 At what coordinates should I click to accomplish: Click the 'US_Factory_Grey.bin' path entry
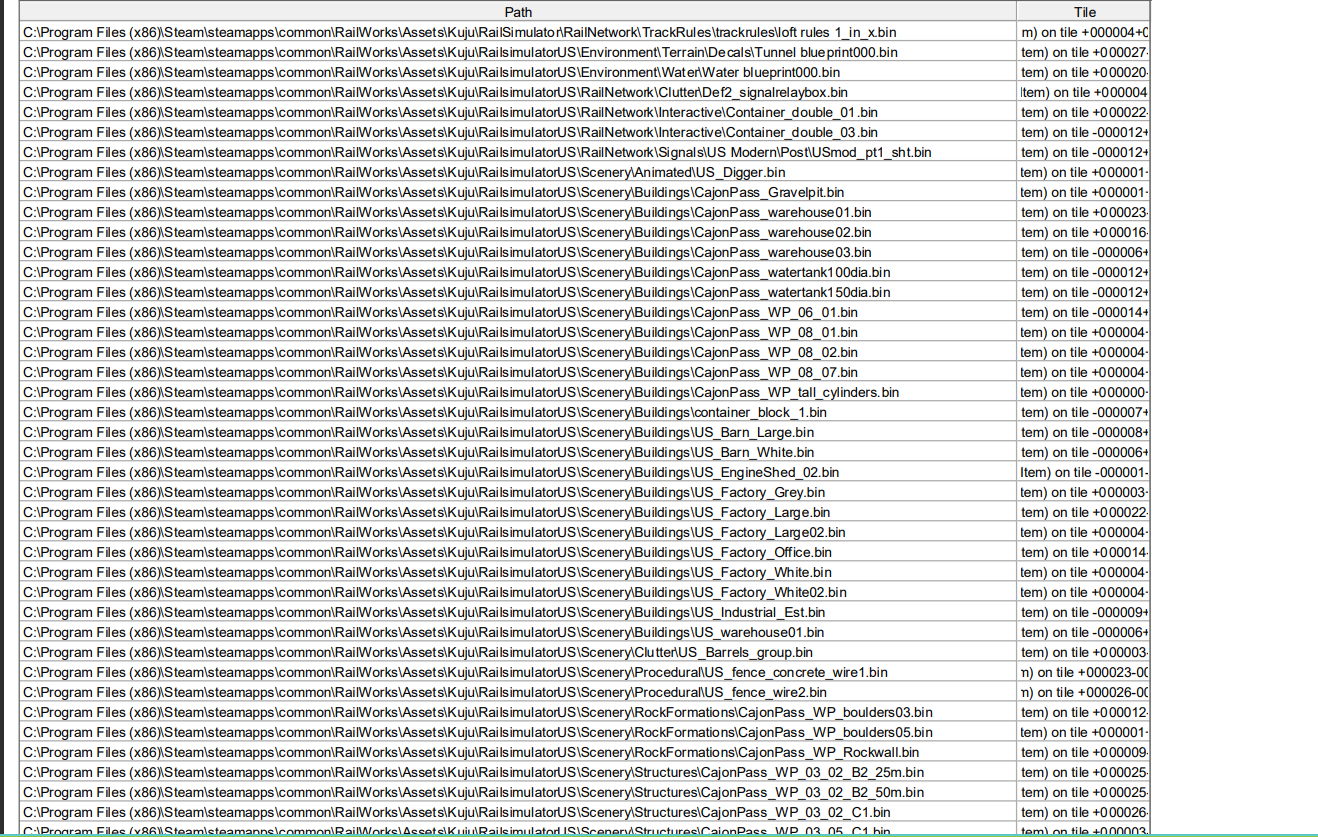click(x=518, y=492)
